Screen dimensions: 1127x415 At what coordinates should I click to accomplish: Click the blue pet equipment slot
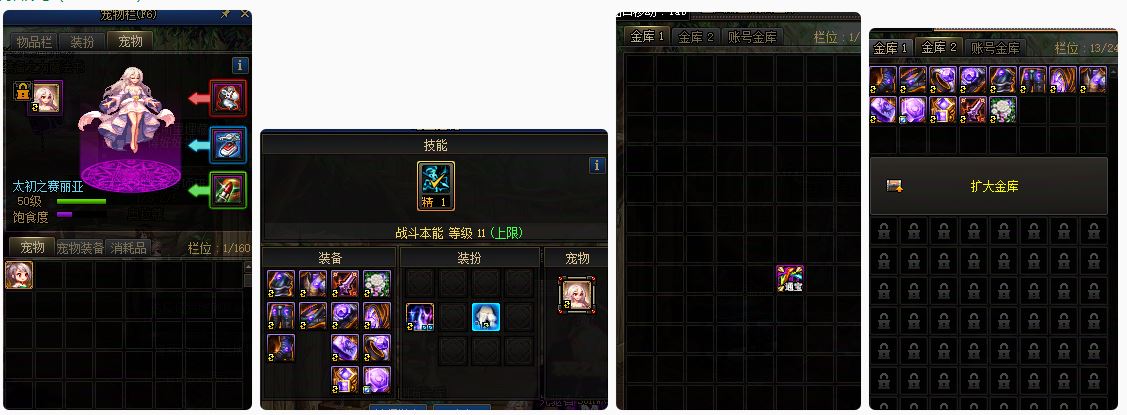228,145
